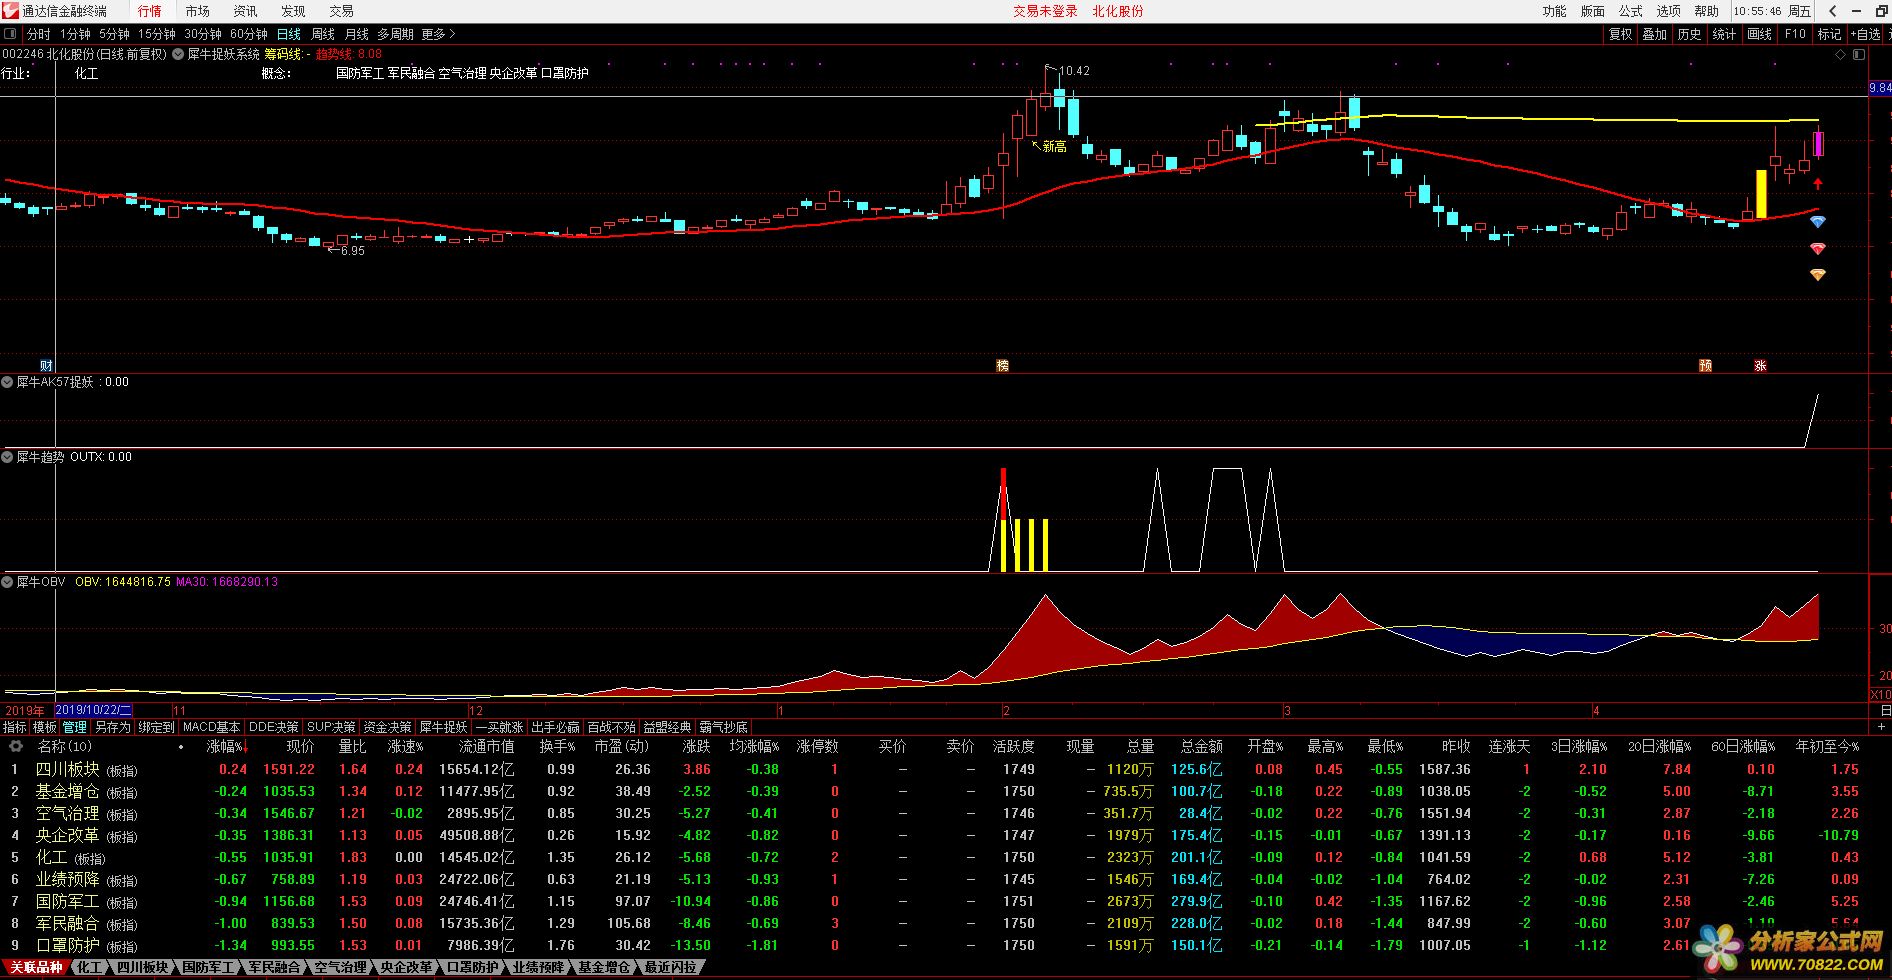This screenshot has height=980, width=1892.
Task: Click the 涨 marker at chart bottom
Action: (x=1760, y=365)
